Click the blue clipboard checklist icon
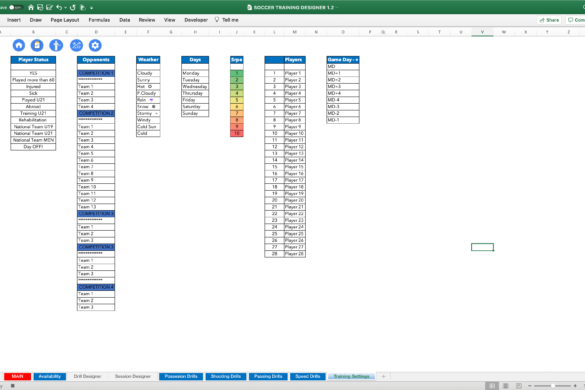This screenshot has height=390, width=585. pos(37,45)
